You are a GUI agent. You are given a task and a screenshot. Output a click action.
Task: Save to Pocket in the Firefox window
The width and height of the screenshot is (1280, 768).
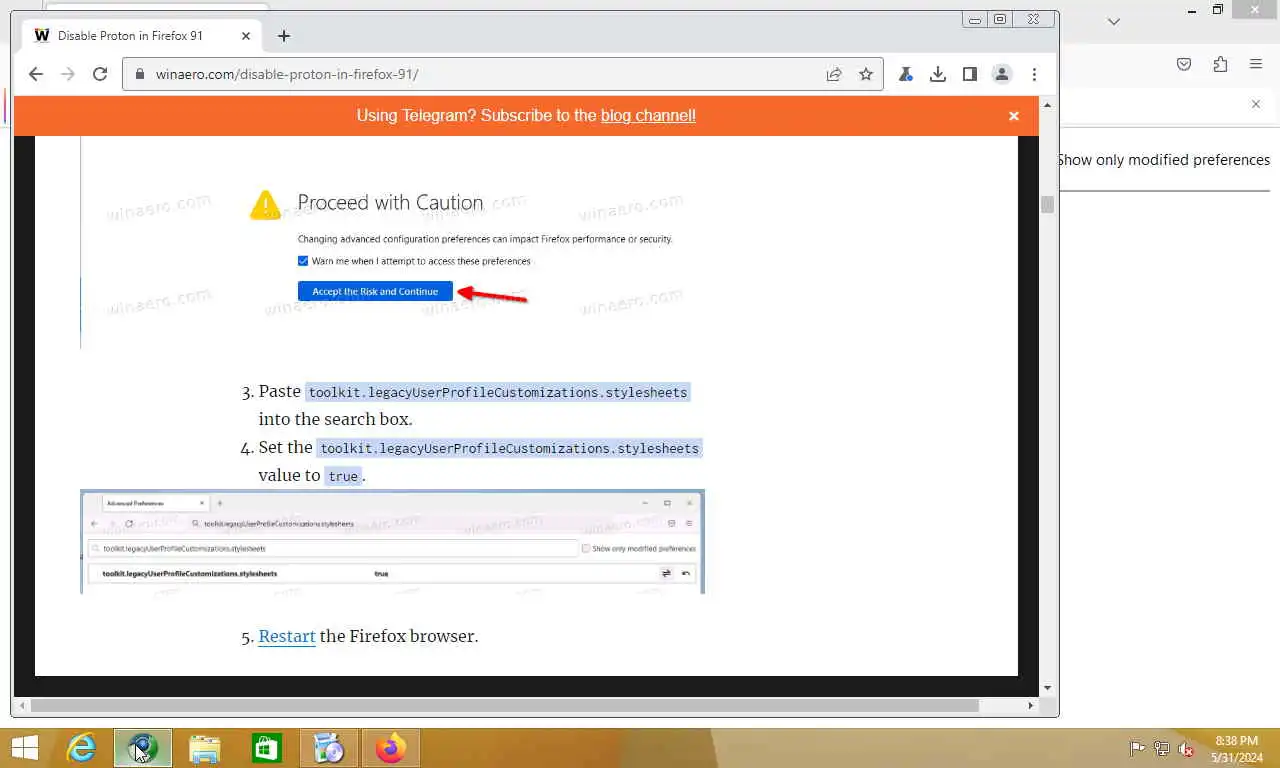[1184, 64]
